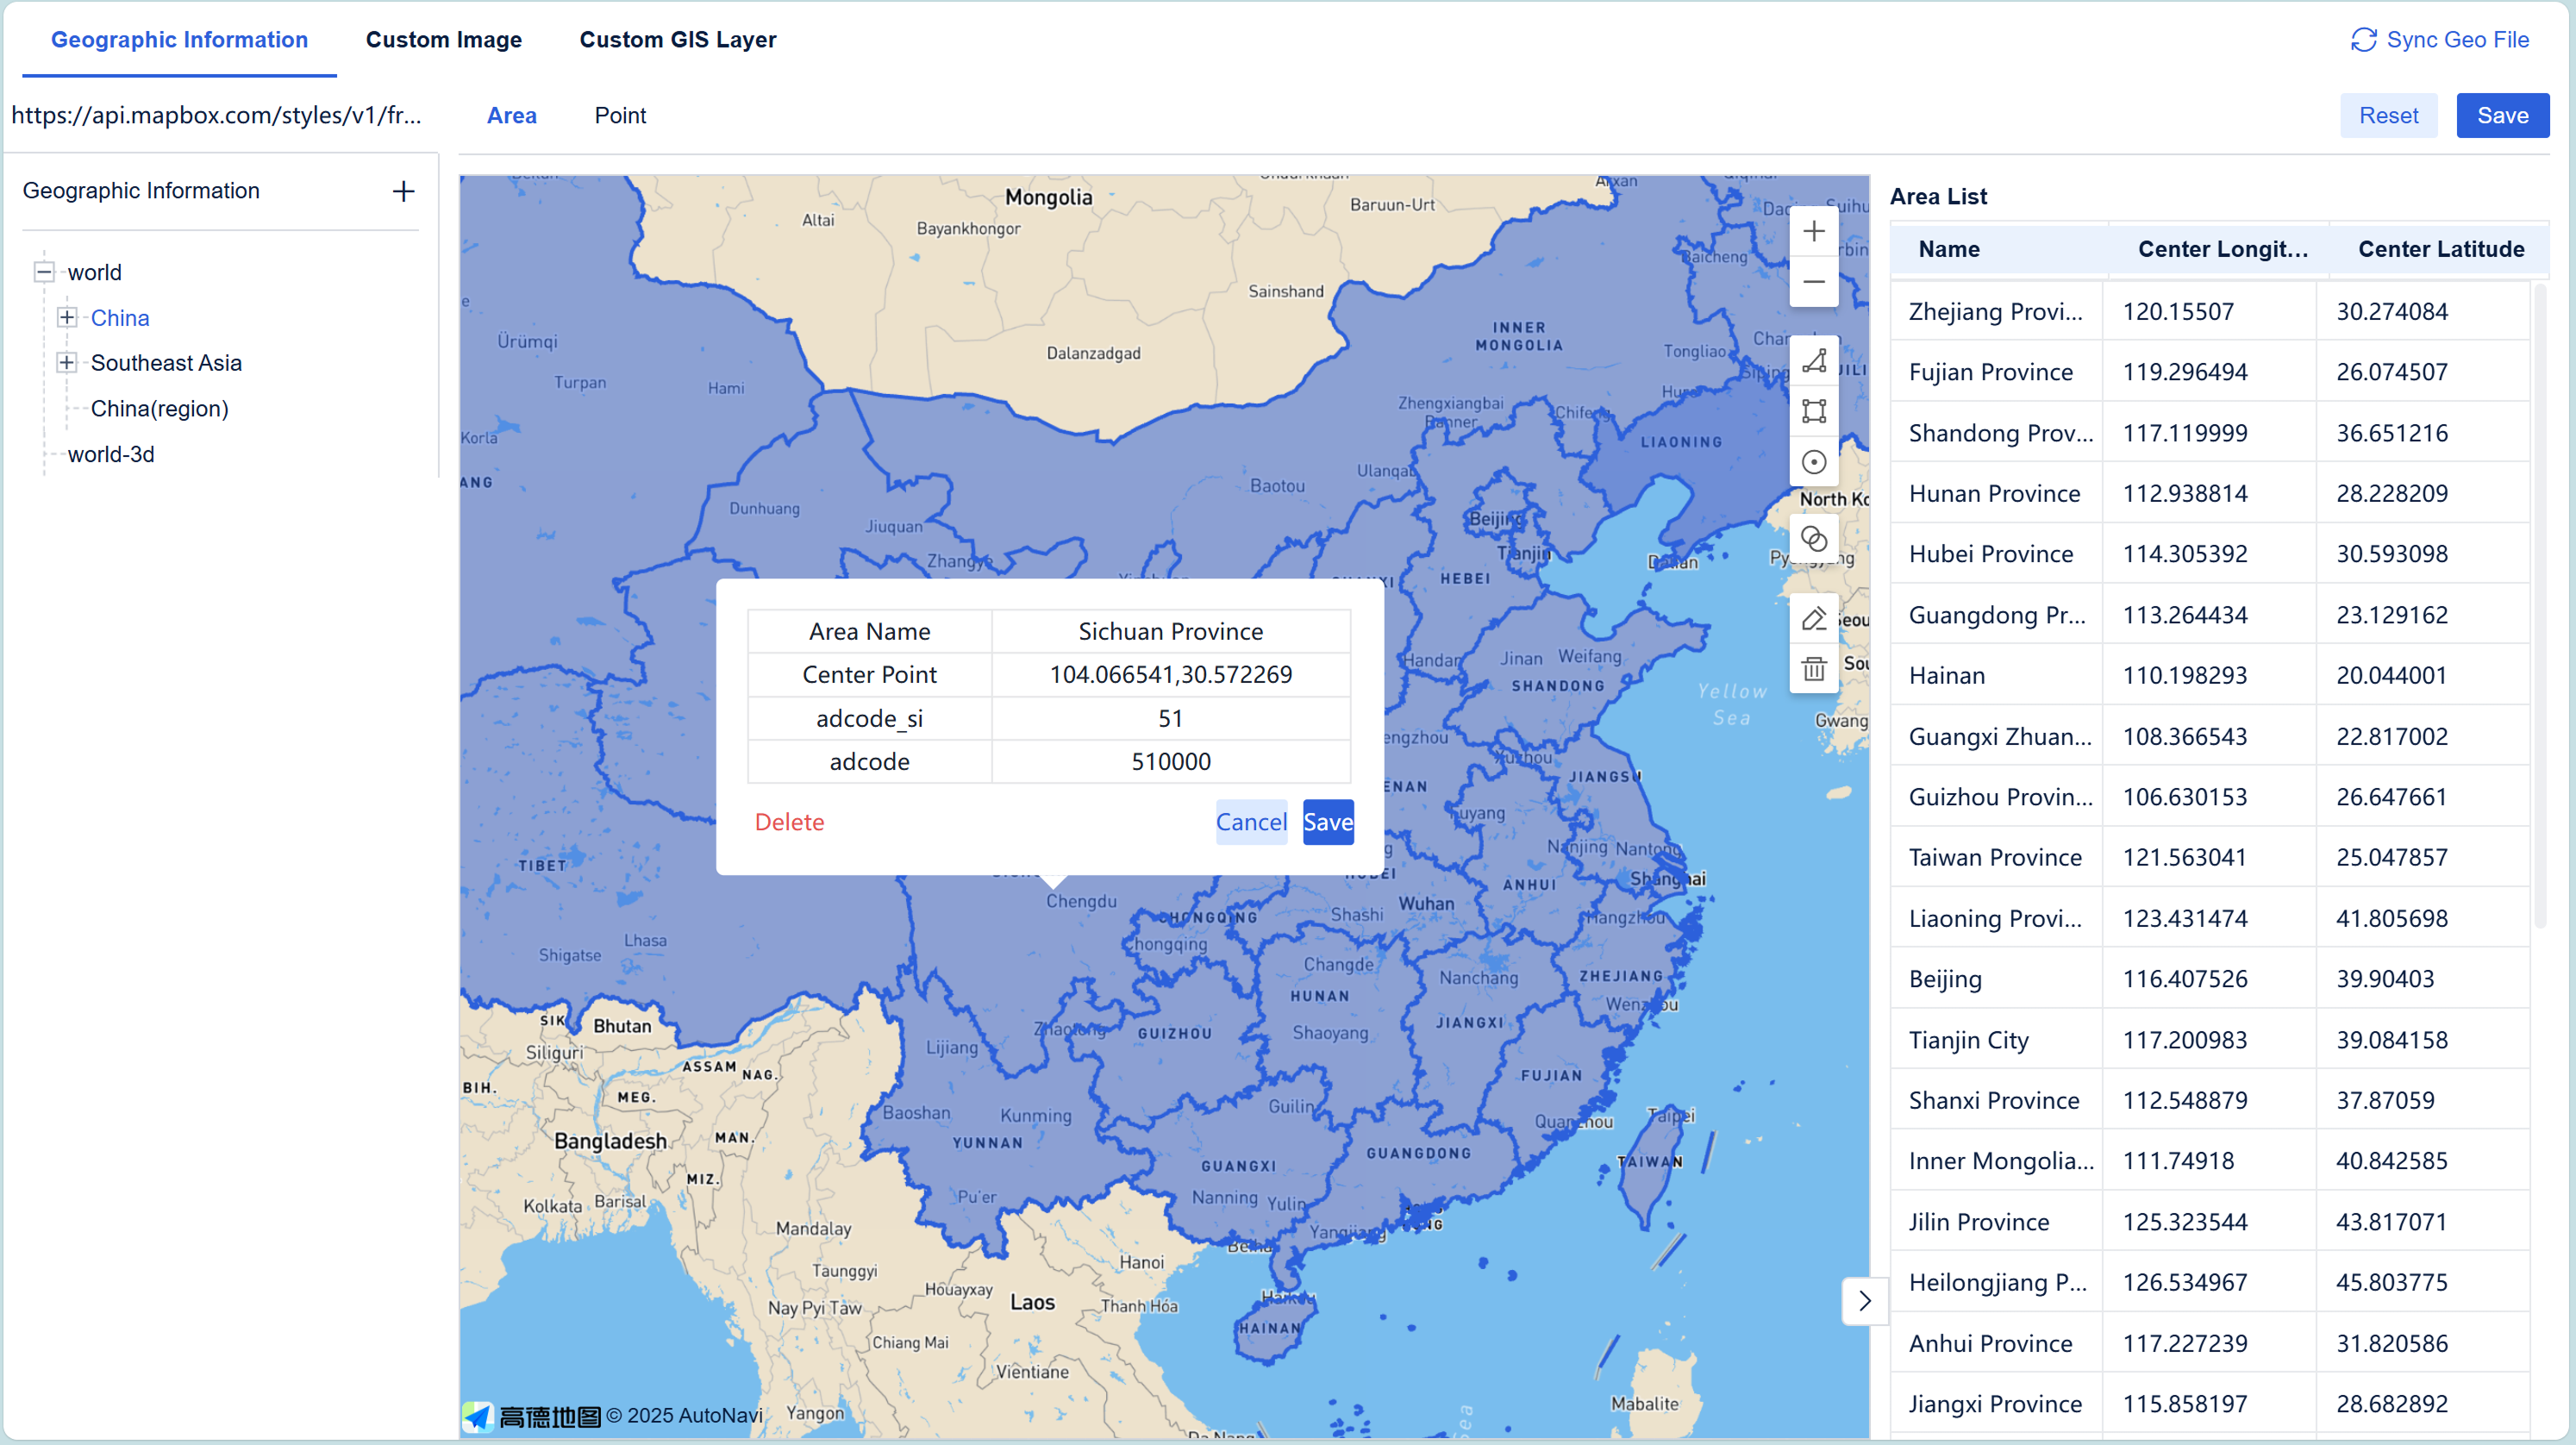Image resolution: width=2576 pixels, height=1445 pixels.
Task: Edit adcode_si value 51
Action: pyautogui.click(x=1170, y=719)
